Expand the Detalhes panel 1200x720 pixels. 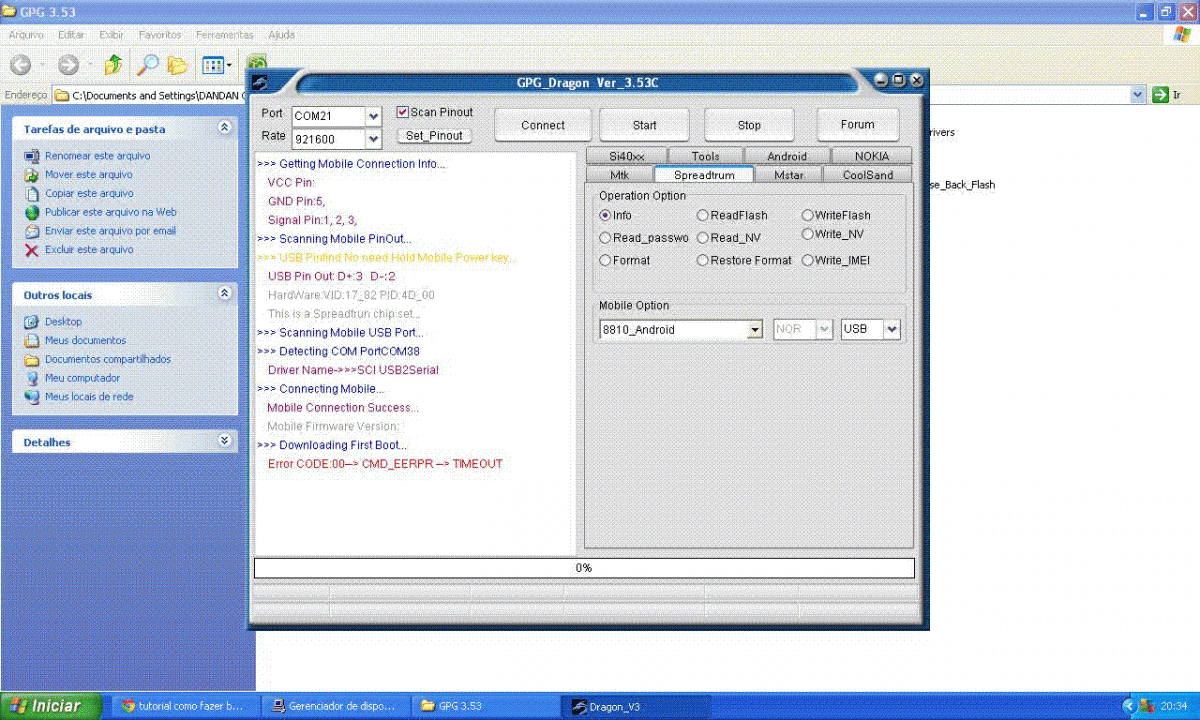[x=224, y=441]
